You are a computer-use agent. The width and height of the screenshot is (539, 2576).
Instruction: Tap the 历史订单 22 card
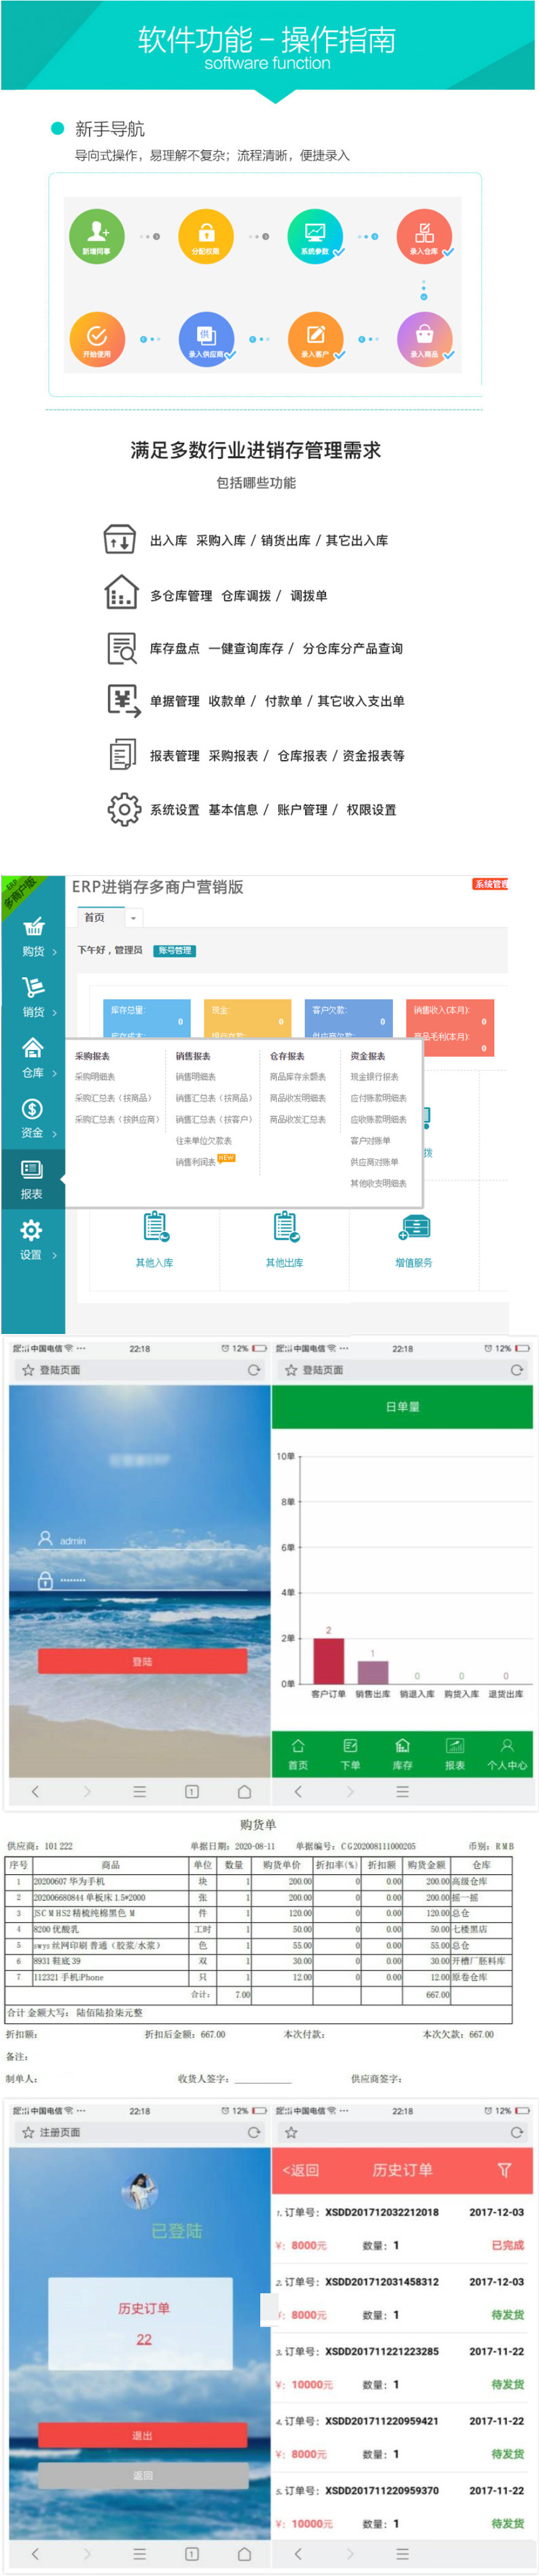tap(141, 2324)
